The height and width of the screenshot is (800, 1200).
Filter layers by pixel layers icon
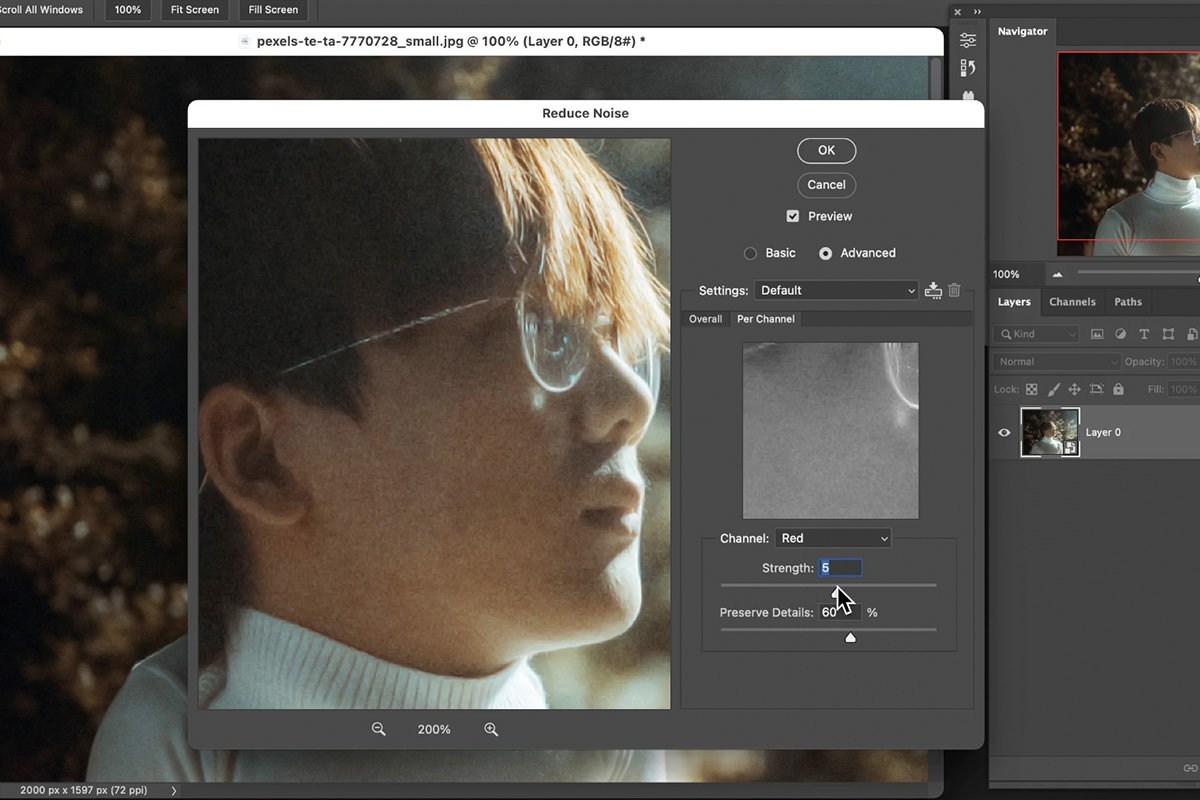(x=1097, y=334)
